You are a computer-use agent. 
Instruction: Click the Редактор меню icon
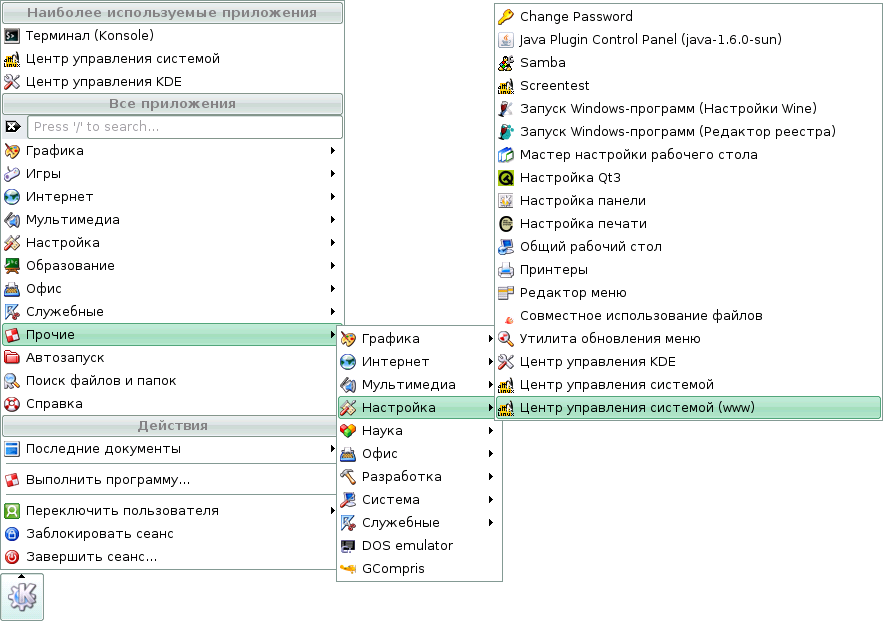[x=504, y=292]
